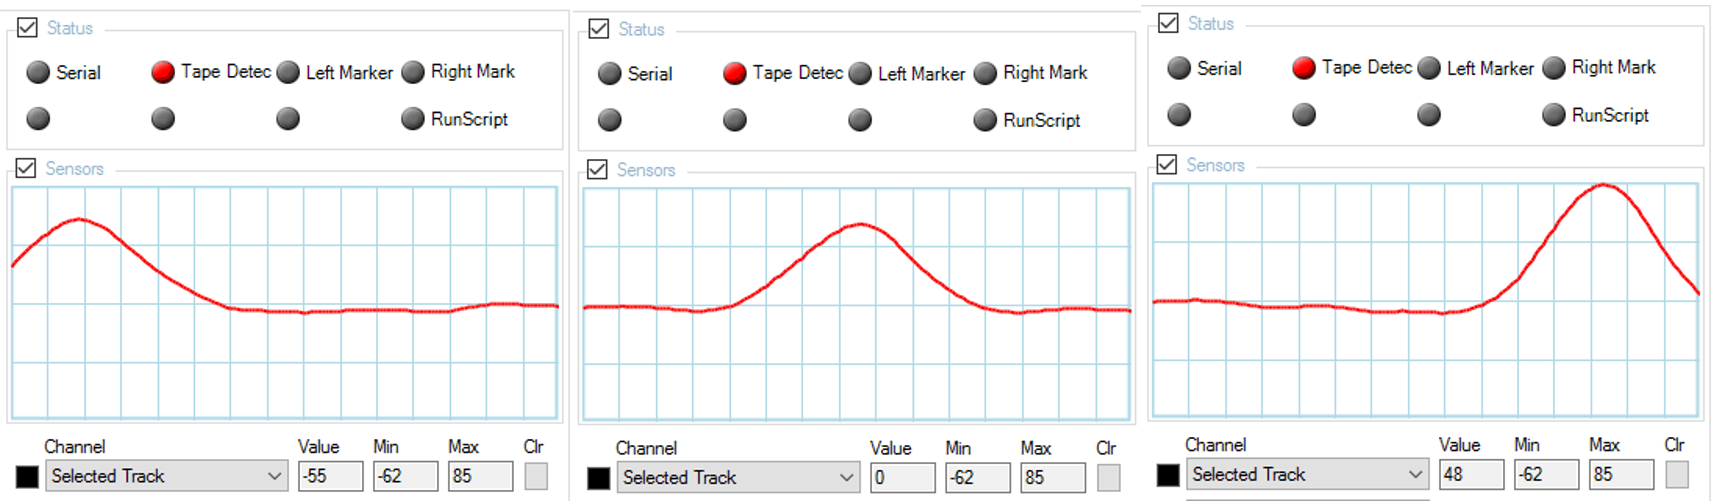
Task: Click the Min field showing -62 in left panel
Action: [405, 476]
